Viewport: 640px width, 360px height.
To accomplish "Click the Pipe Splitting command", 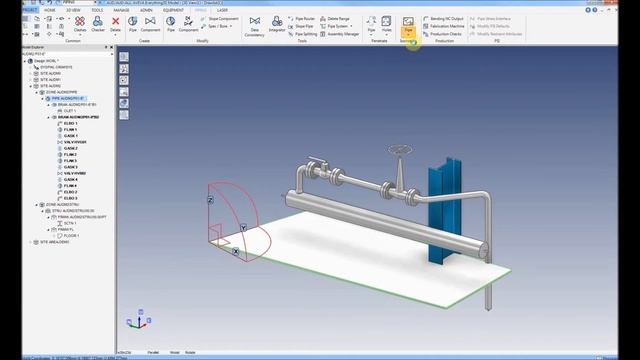I will click(302, 34).
